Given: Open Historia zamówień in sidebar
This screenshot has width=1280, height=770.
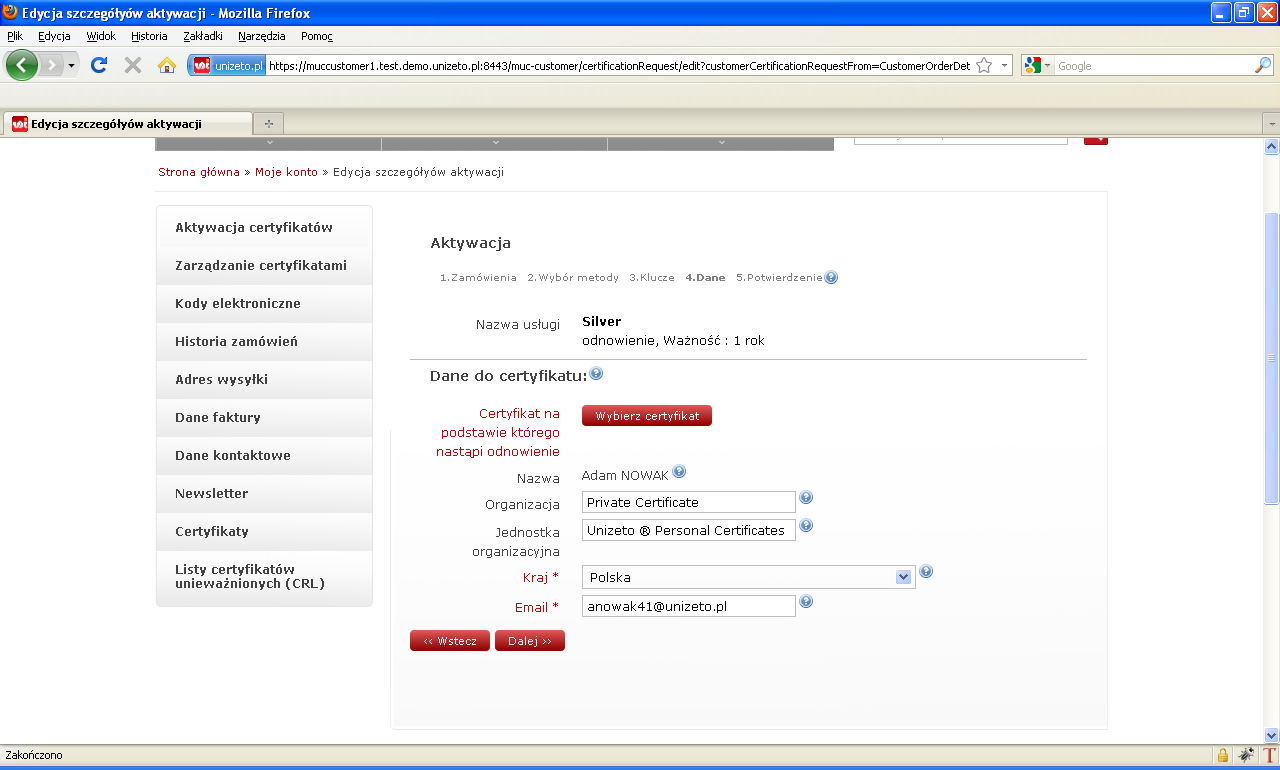Looking at the screenshot, I should 264,341.
